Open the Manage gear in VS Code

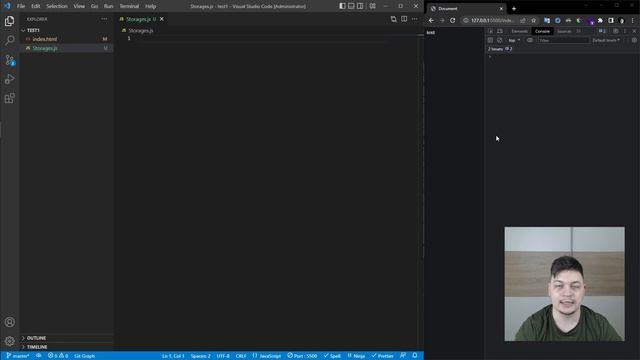9,341
